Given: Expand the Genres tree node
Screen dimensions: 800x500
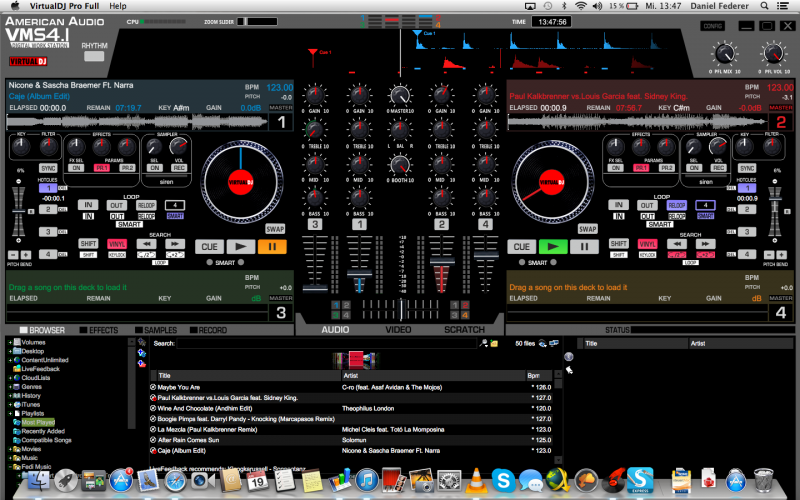Looking at the screenshot, I should [x=11, y=386].
